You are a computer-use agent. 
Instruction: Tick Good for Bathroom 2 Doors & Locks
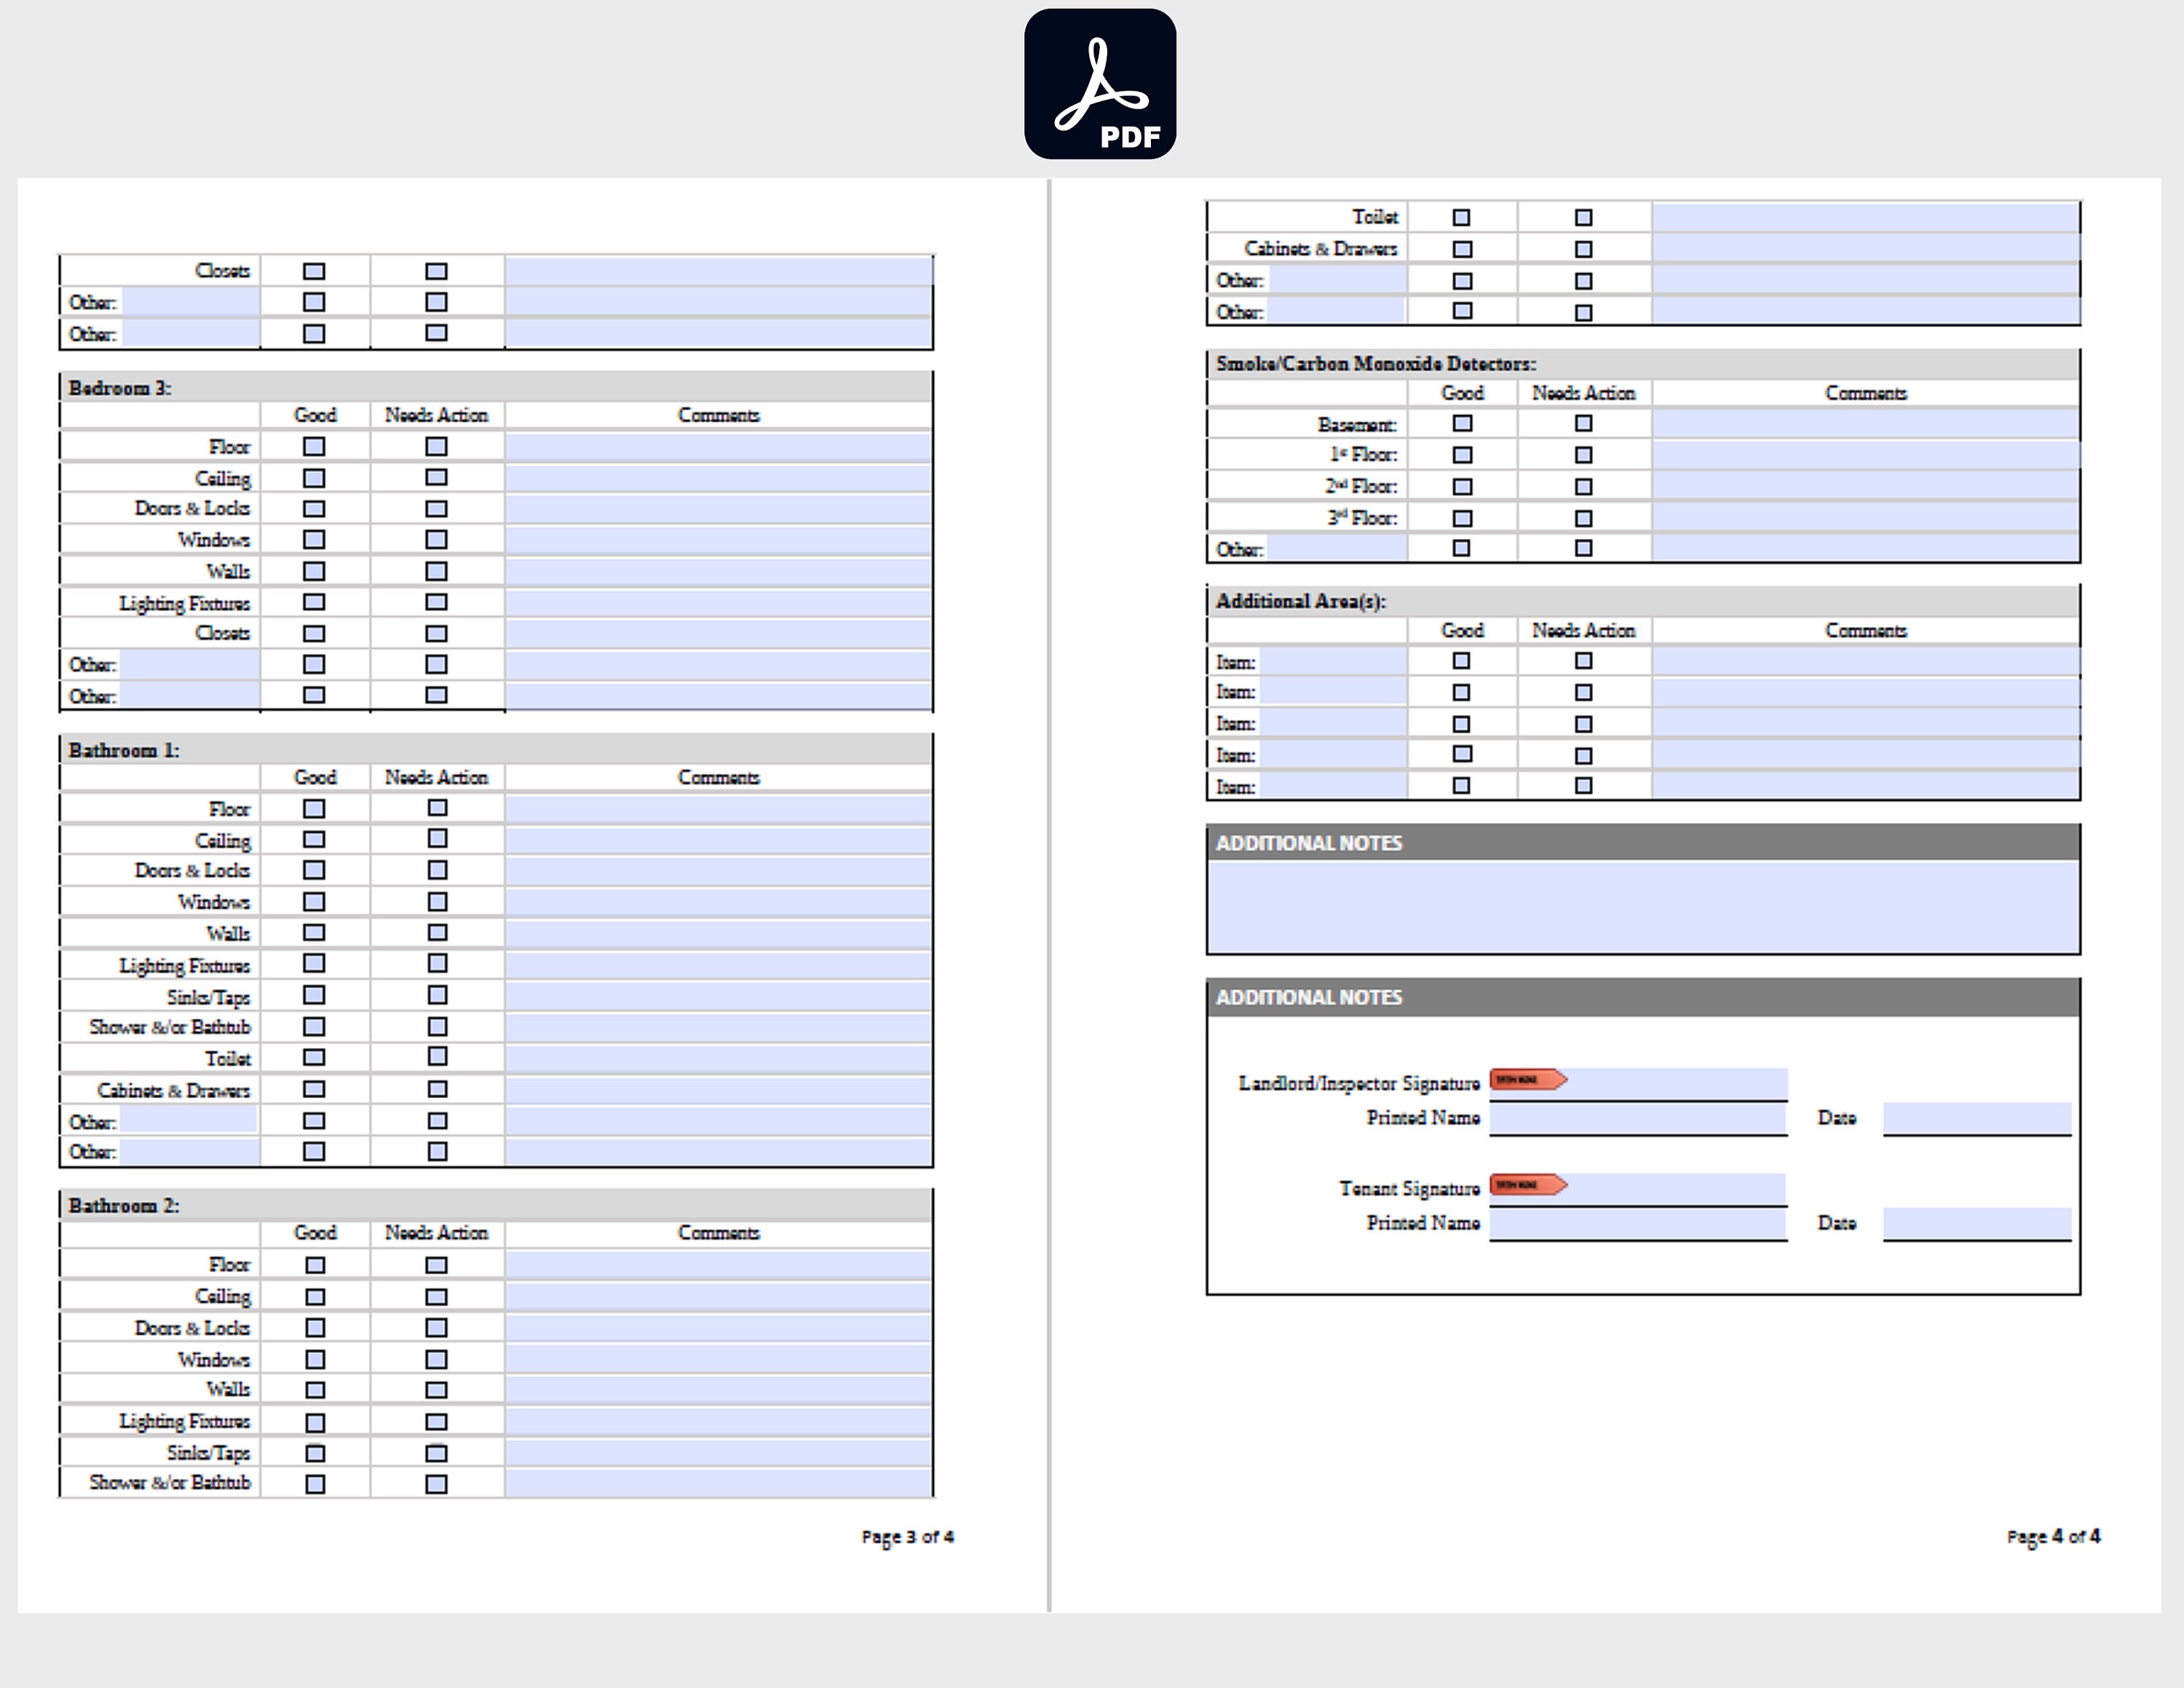[x=315, y=1328]
